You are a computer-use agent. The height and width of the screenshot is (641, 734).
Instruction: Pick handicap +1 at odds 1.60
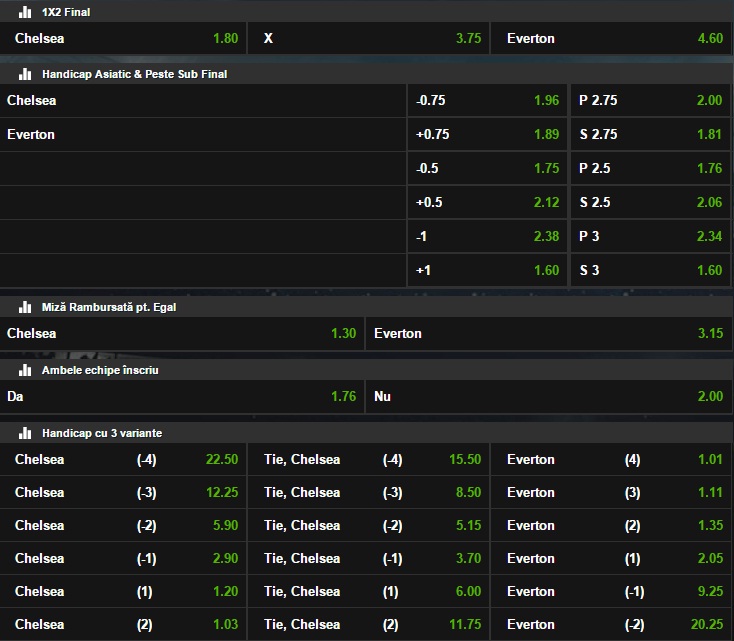click(487, 270)
